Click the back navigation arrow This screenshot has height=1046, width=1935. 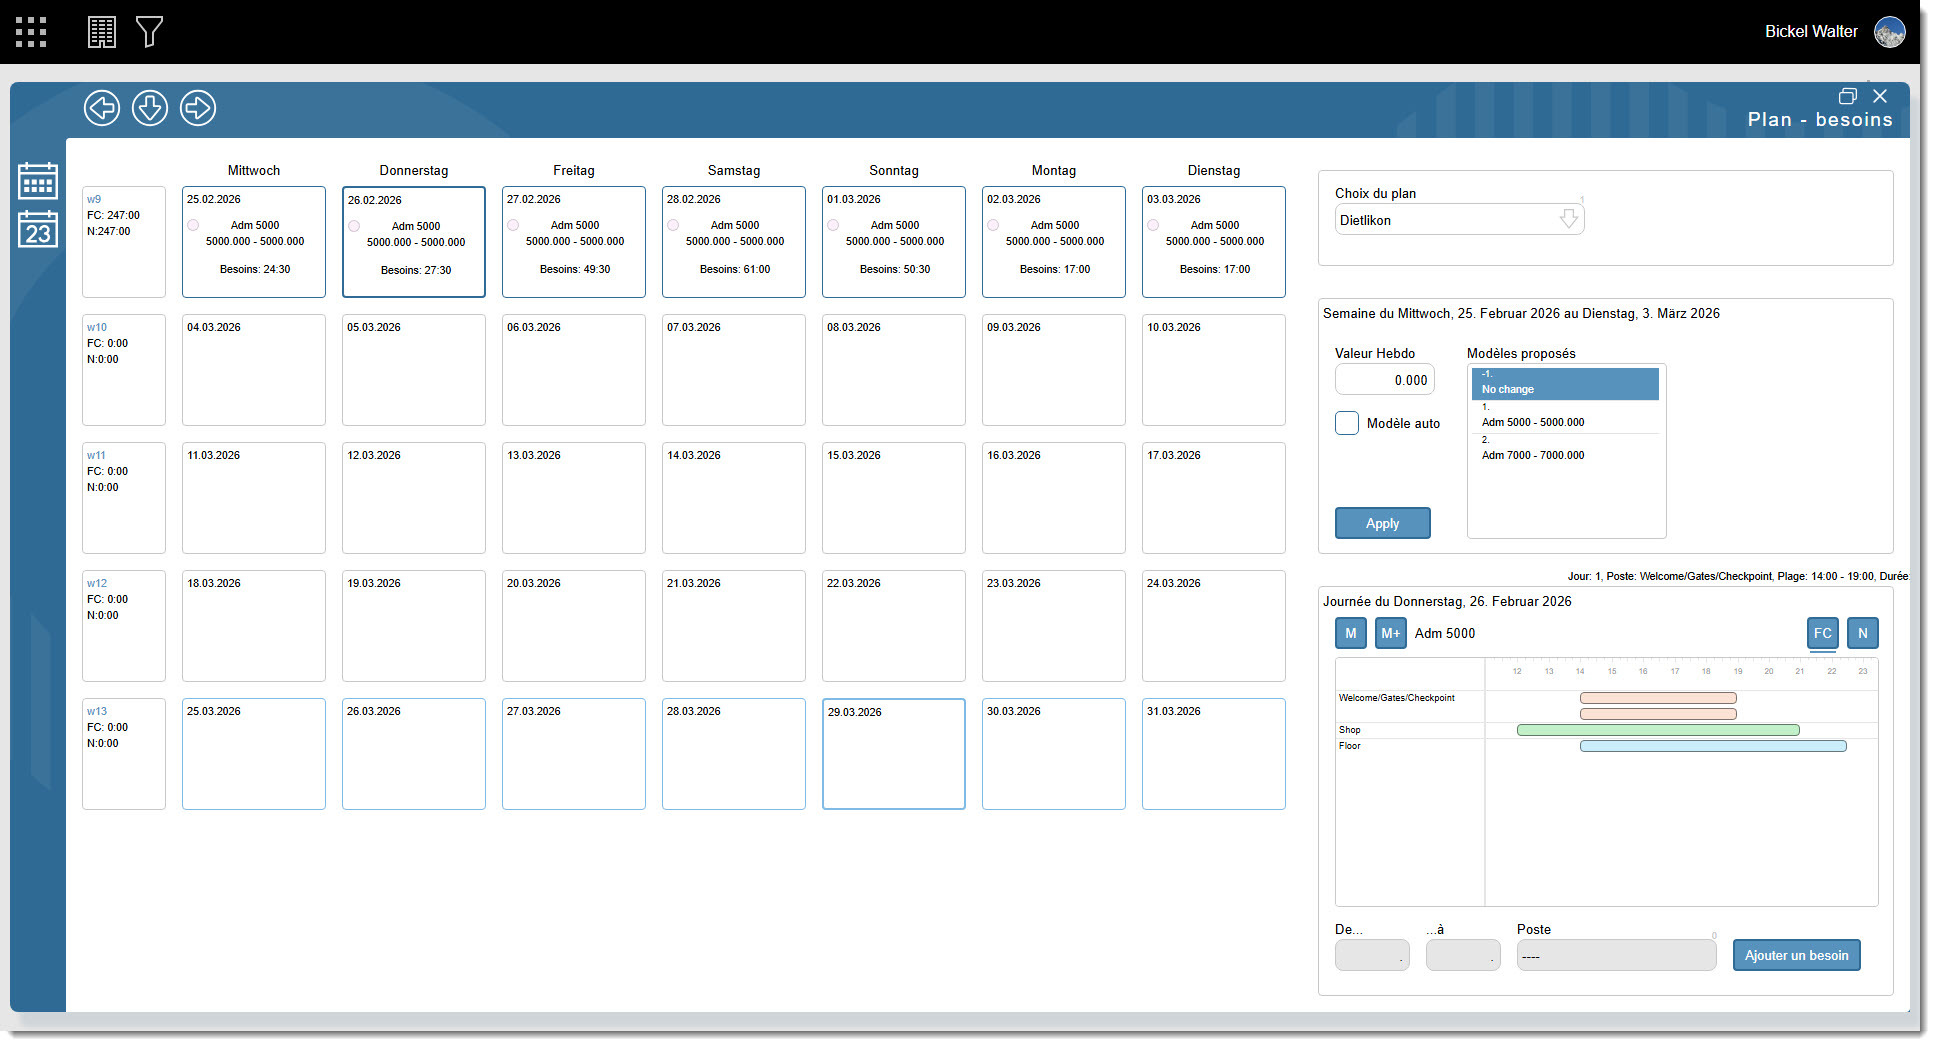[x=101, y=108]
